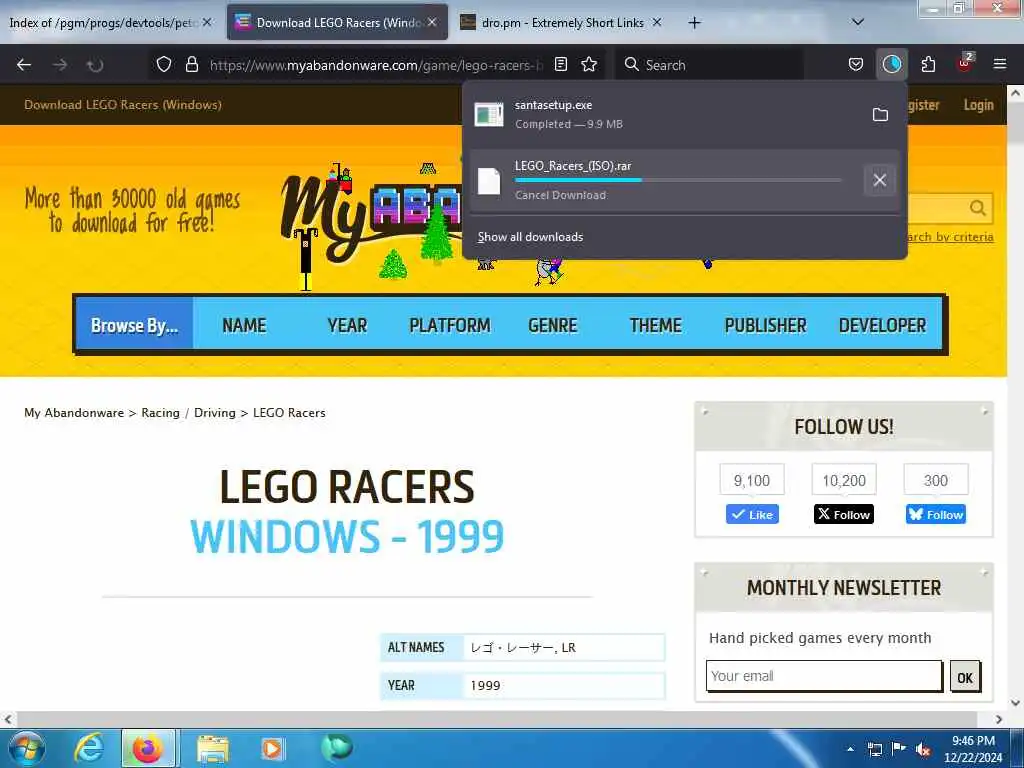Click the LEGO_Racers_(ISO).rar download progress bar
Screen dimensions: 1024x768
pos(677,180)
